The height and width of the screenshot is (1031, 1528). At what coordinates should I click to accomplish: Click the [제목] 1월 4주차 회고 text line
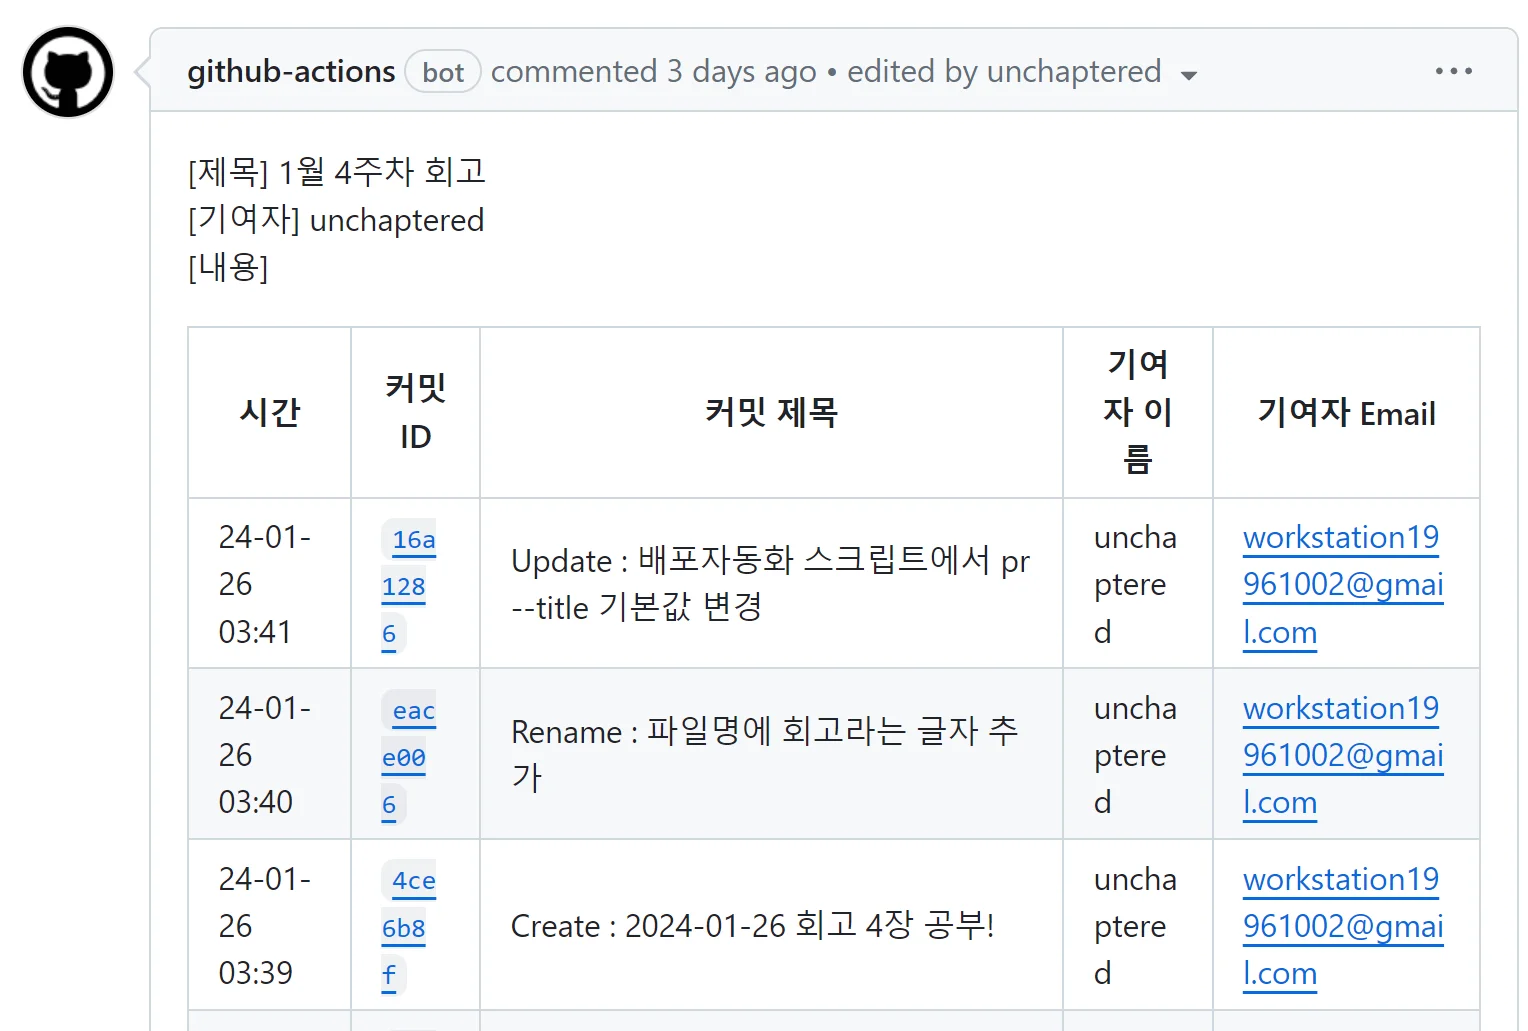(336, 172)
